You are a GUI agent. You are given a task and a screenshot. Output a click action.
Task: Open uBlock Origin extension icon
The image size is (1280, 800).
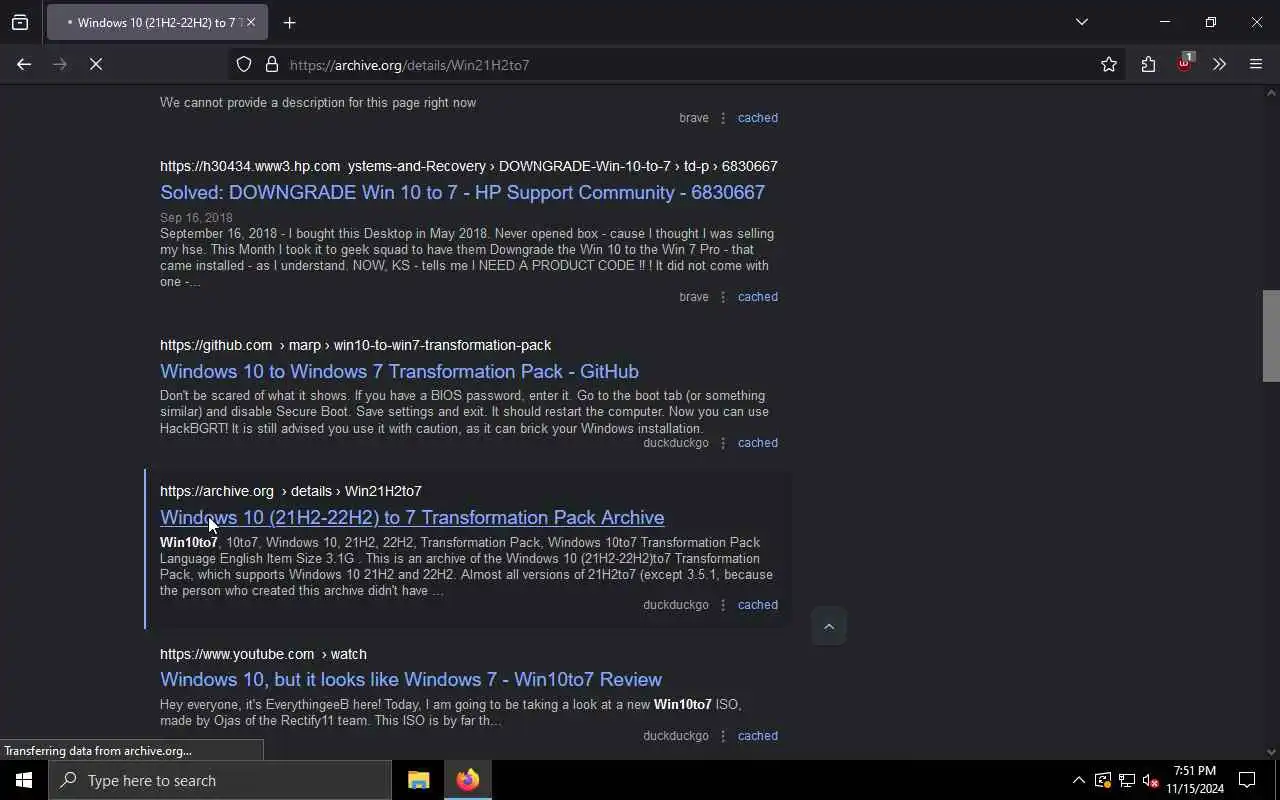[1185, 64]
